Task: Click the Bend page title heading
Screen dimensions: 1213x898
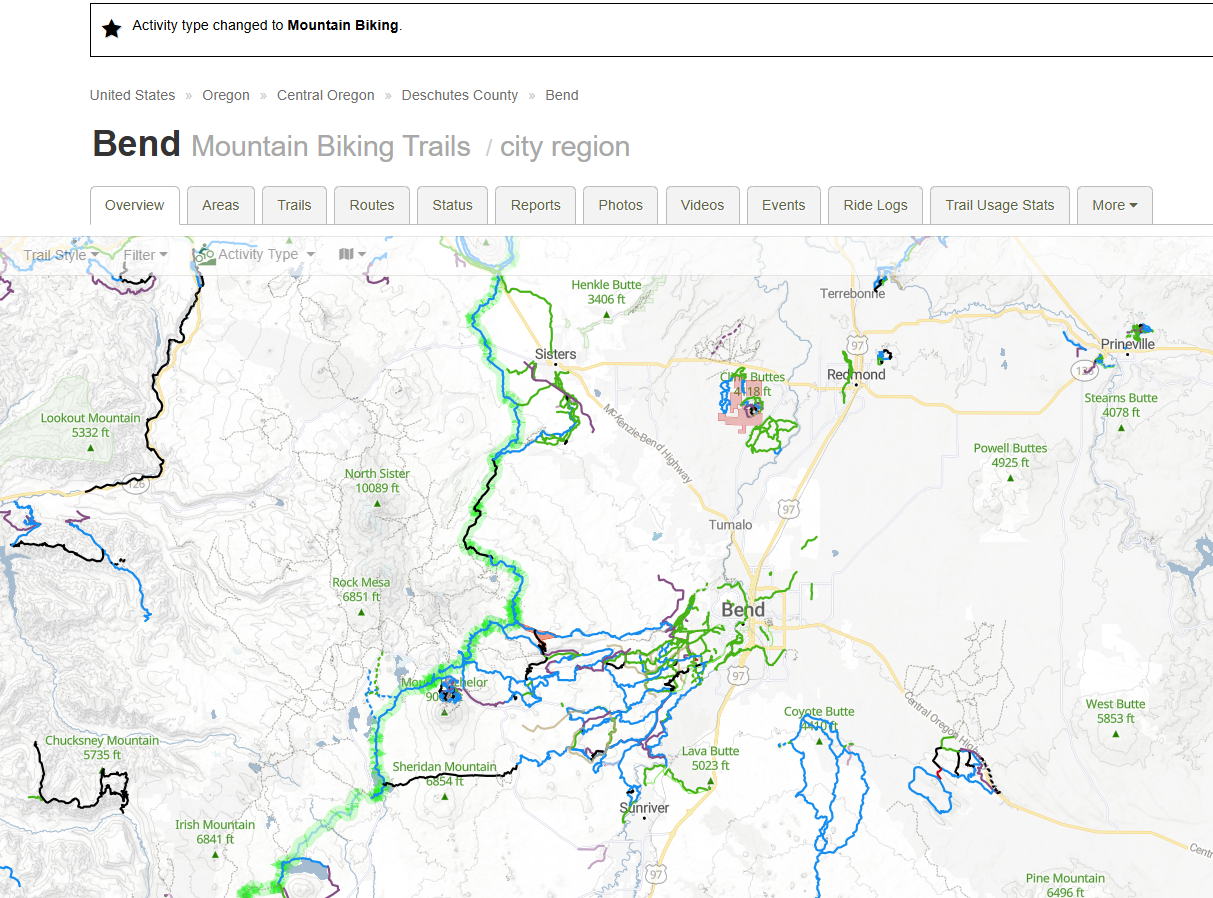Action: point(136,144)
